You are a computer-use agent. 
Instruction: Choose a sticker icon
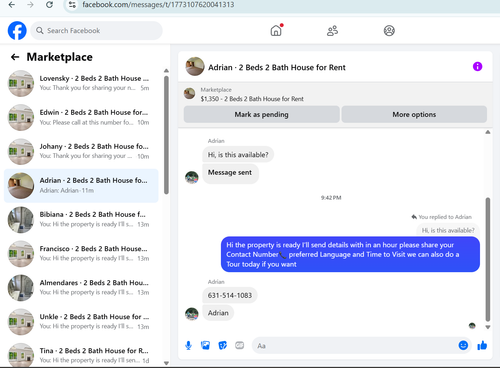222,346
